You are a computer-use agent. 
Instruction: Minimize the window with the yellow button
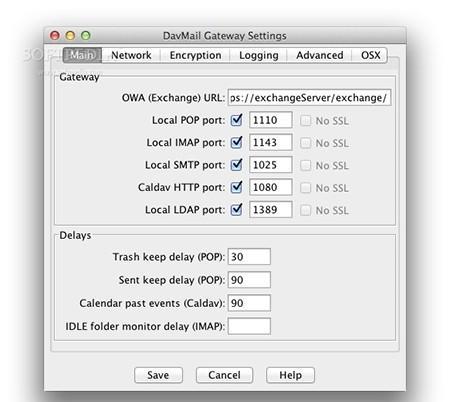[70, 35]
